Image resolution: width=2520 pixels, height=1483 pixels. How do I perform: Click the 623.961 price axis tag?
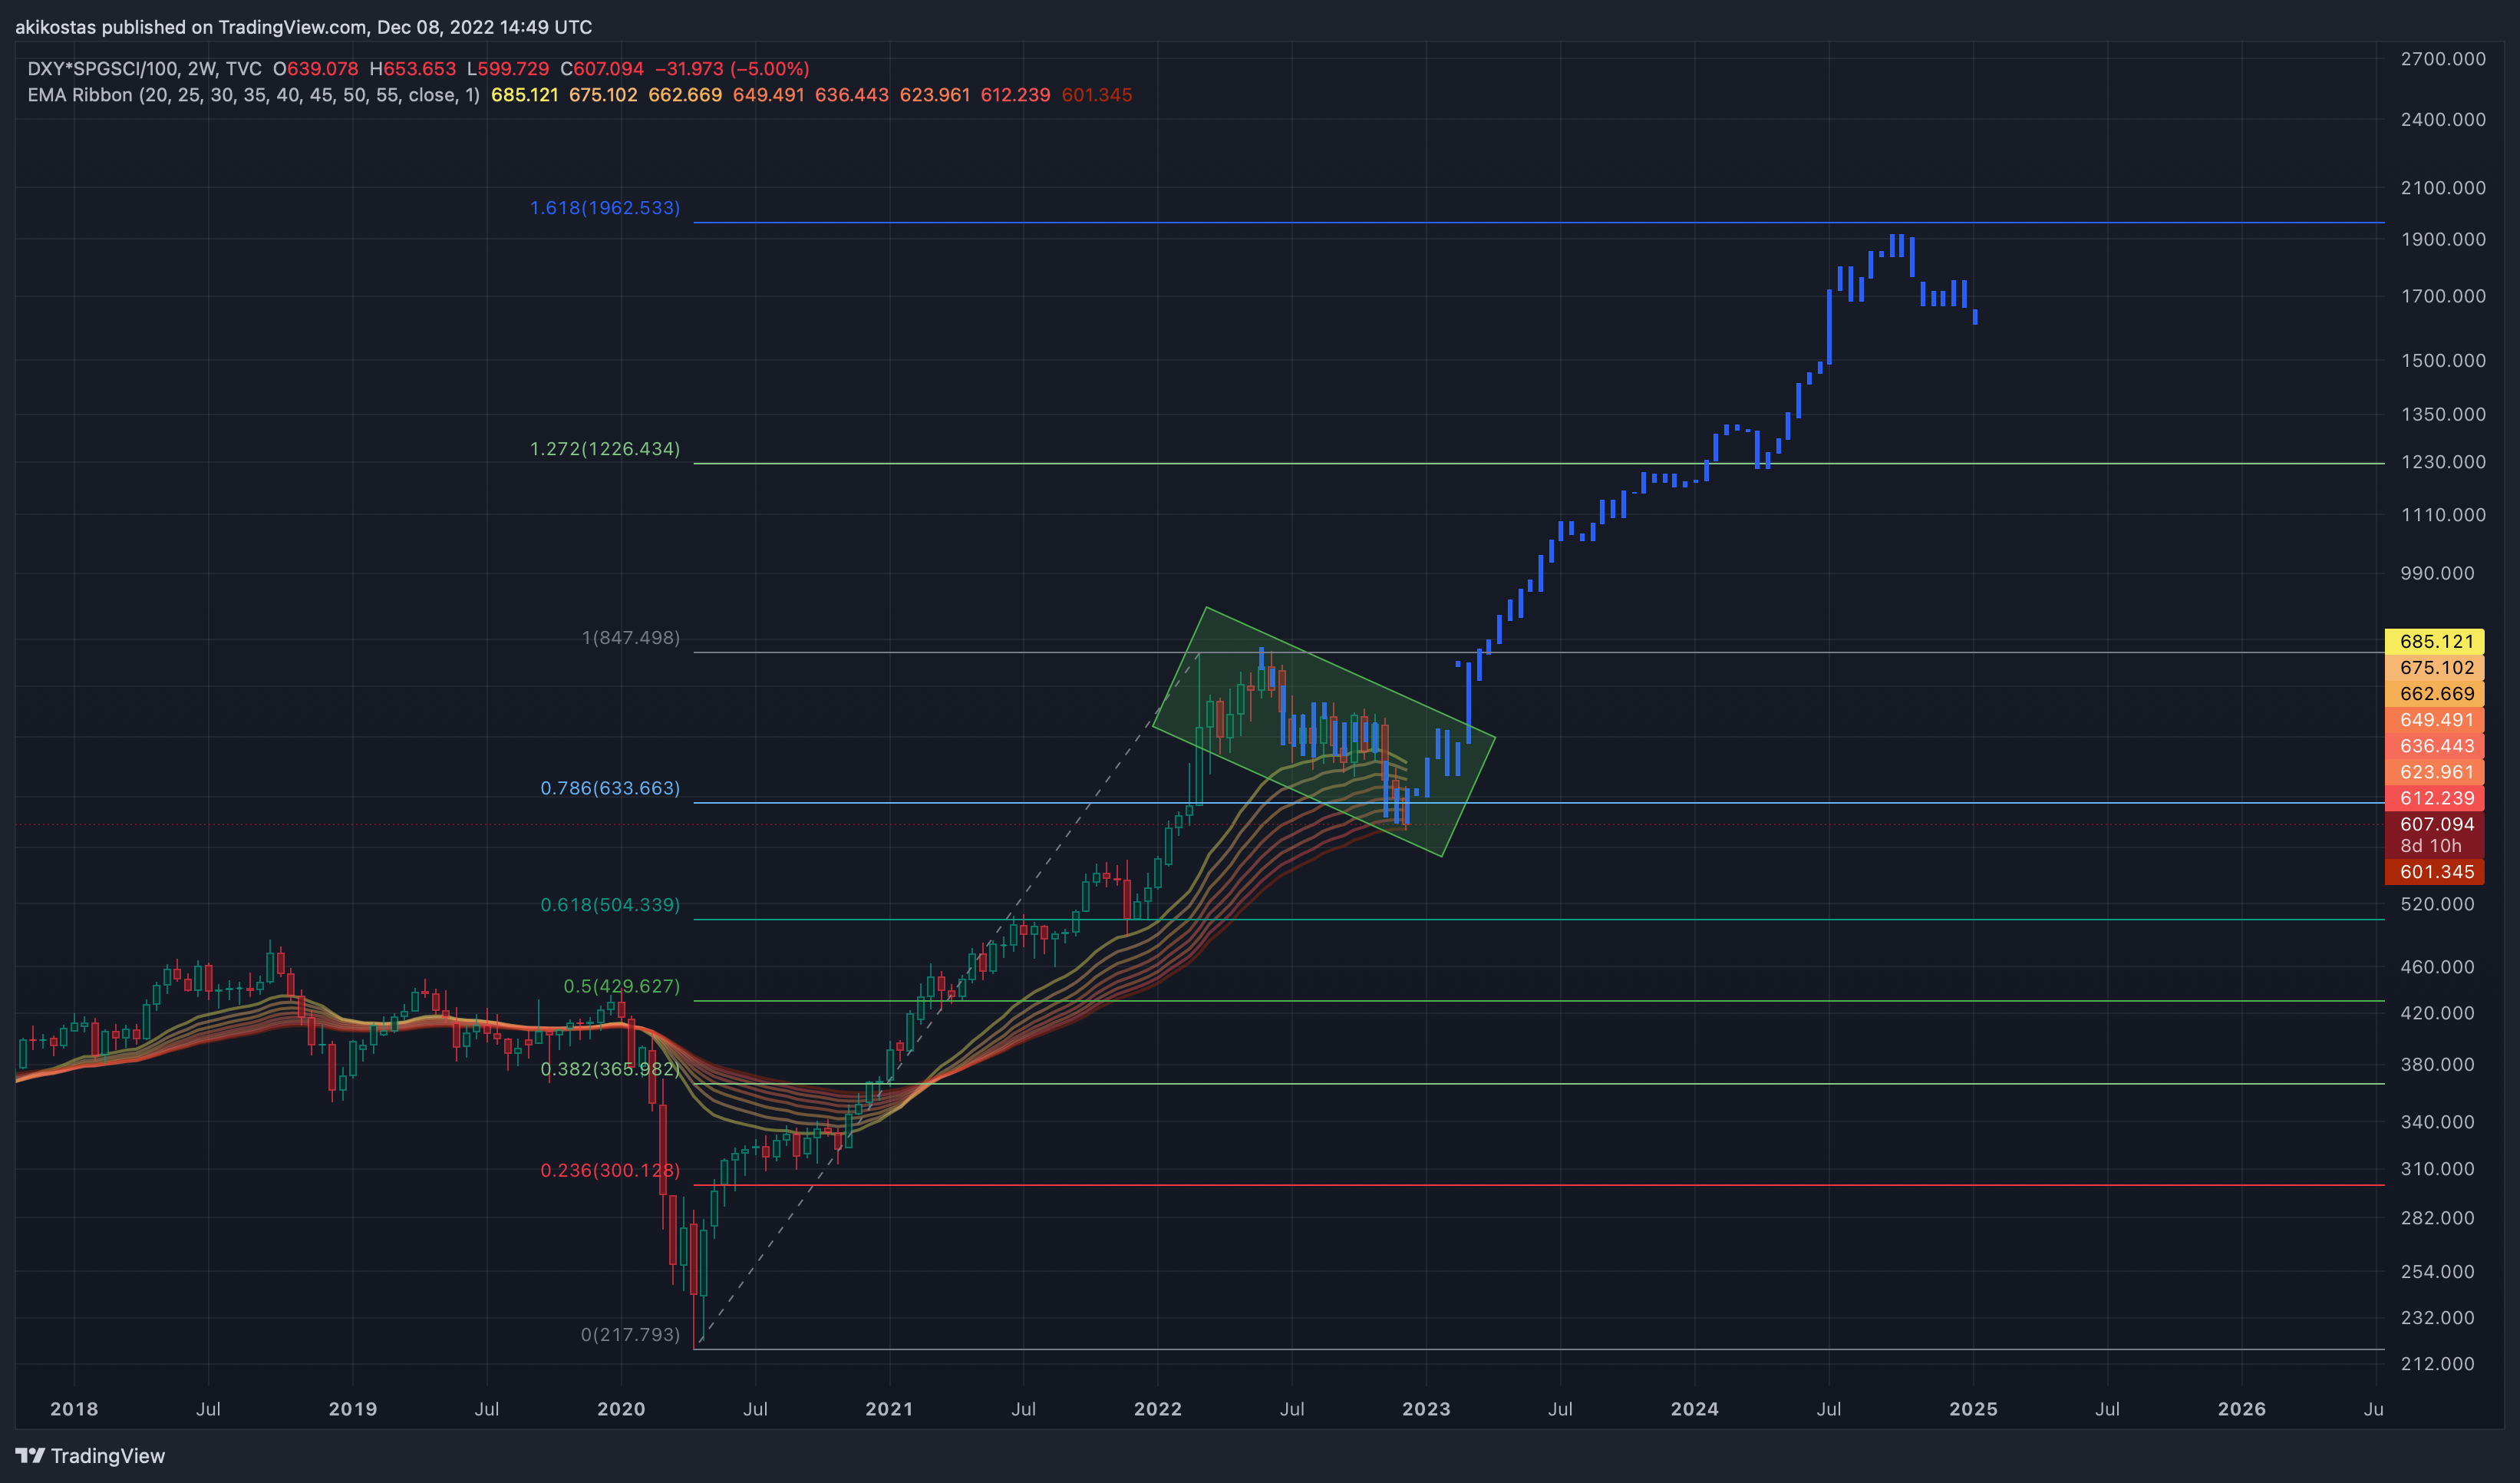[2435, 772]
